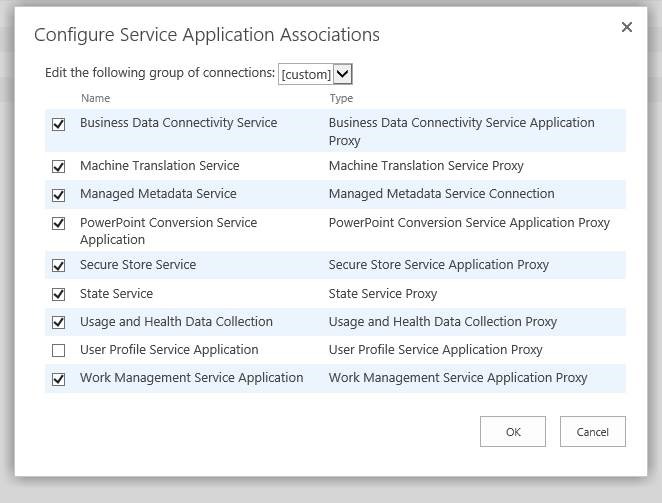Uncheck State Service checkbox

coord(59,295)
